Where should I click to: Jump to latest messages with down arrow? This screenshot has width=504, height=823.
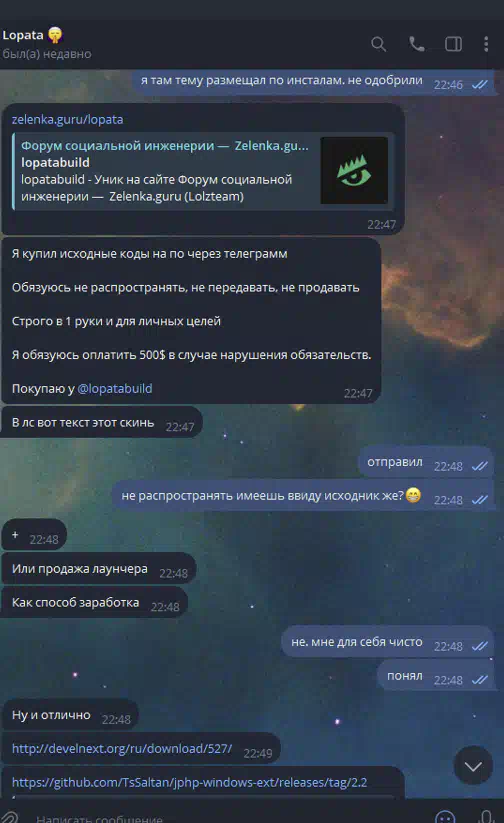[473, 766]
